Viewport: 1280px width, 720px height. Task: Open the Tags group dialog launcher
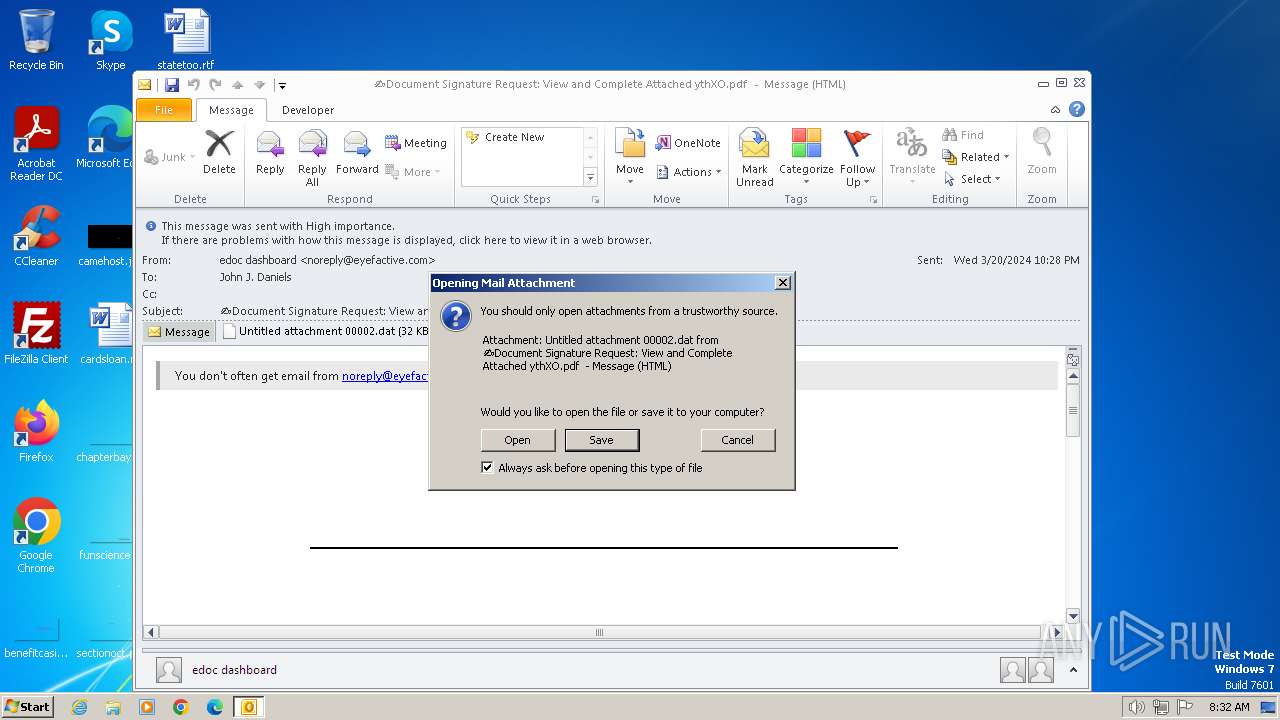873,200
